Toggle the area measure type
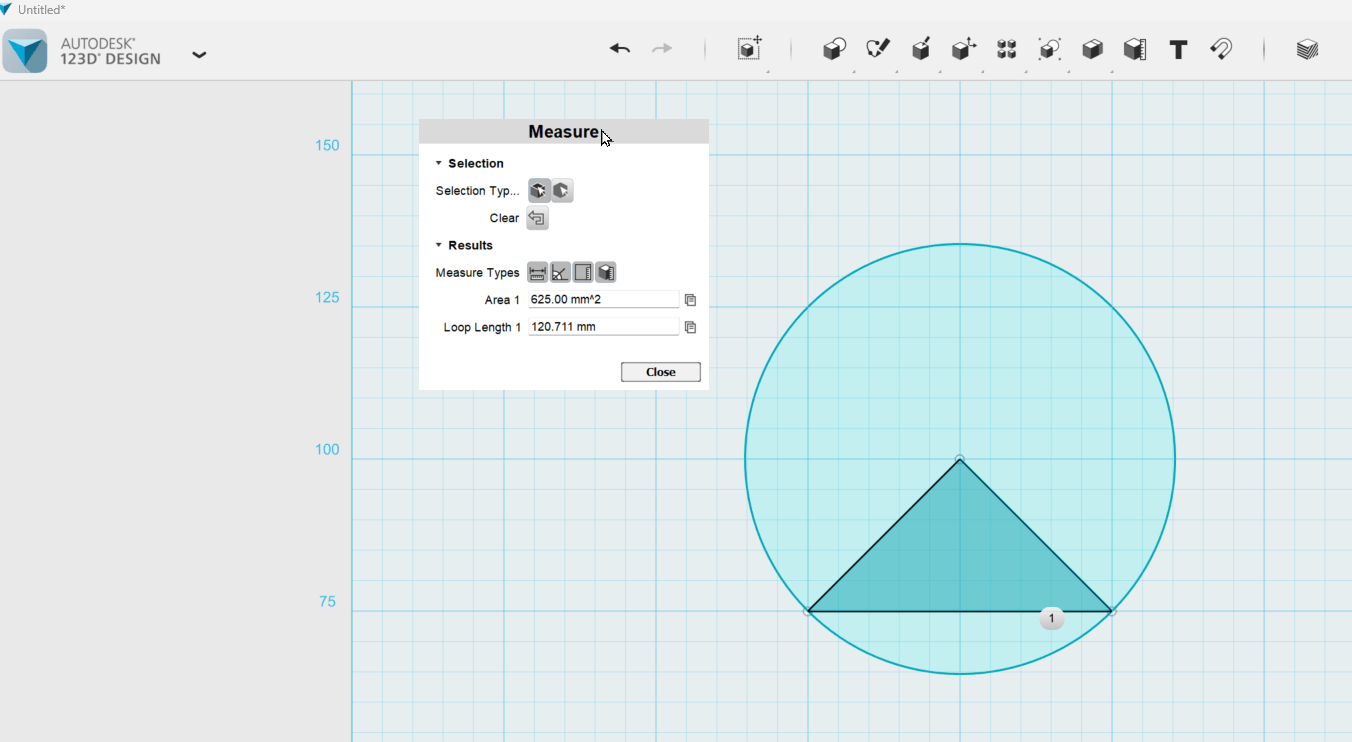This screenshot has width=1352, height=742. (x=583, y=272)
